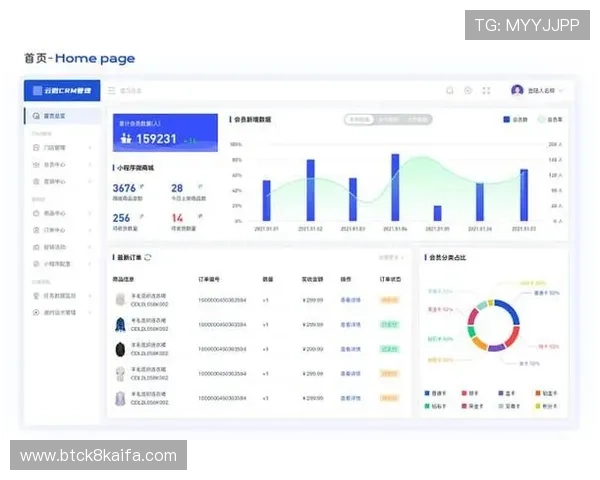Select the first segment of the chart period switch
Viewport: 600px width, 480px height.
pos(358,119)
